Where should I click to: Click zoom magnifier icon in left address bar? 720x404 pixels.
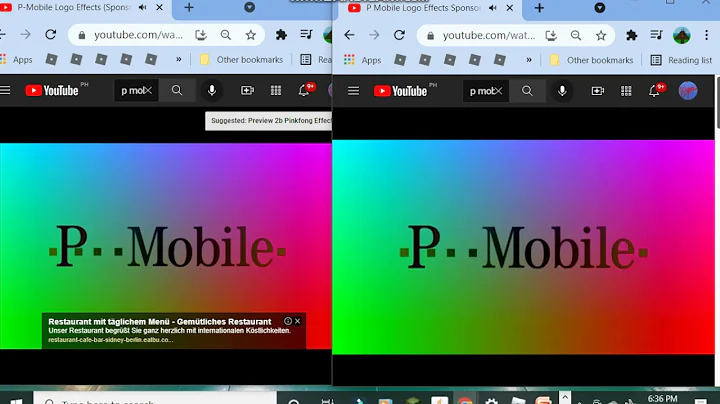tap(225, 35)
